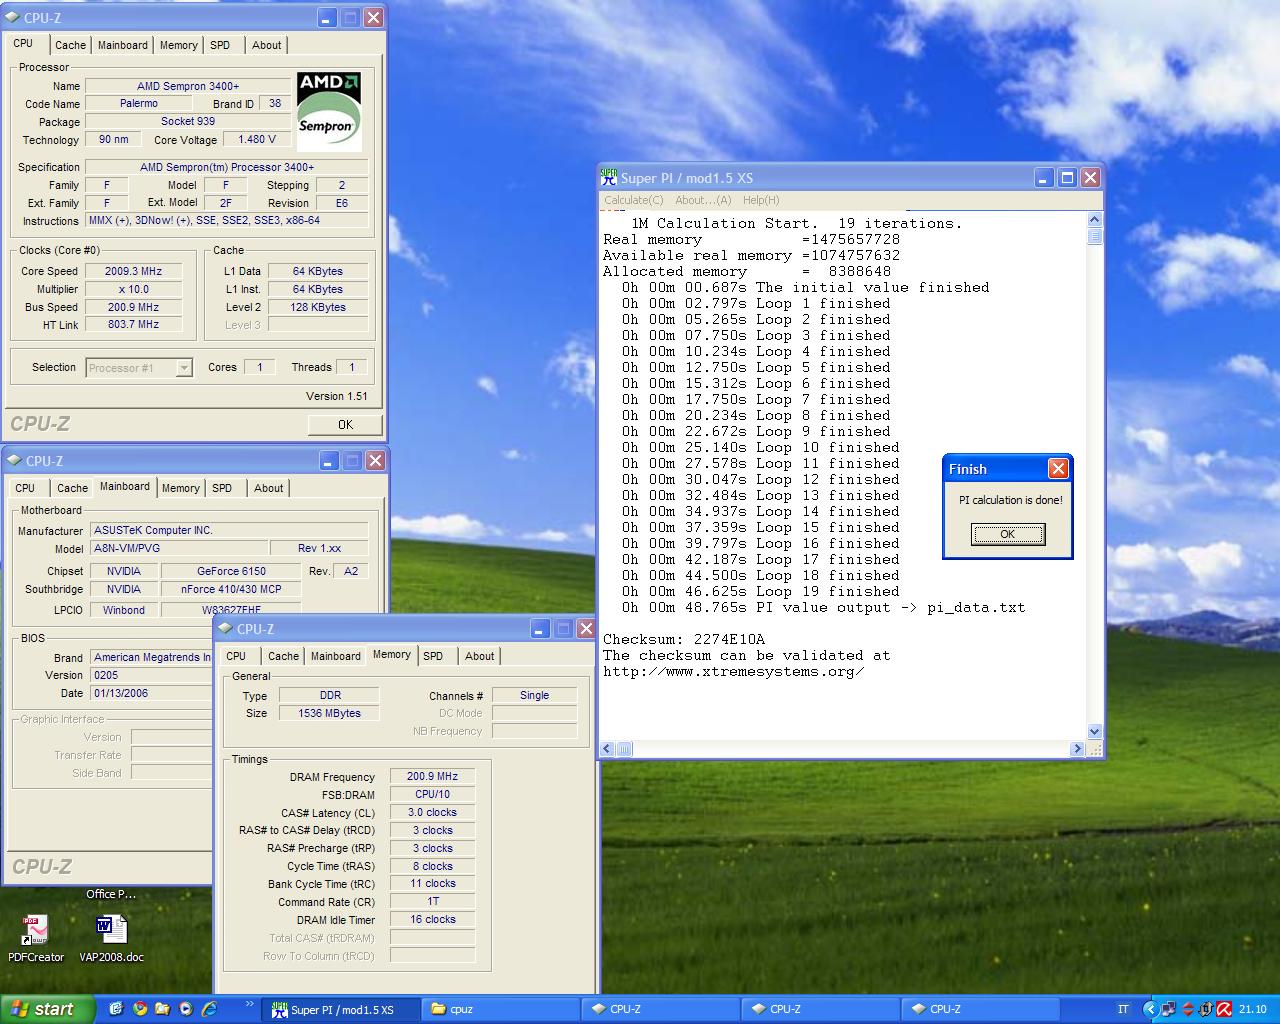This screenshot has height=1024, width=1280.
Task: Click the taskbar clock showing 21.10
Action: (x=1252, y=1009)
